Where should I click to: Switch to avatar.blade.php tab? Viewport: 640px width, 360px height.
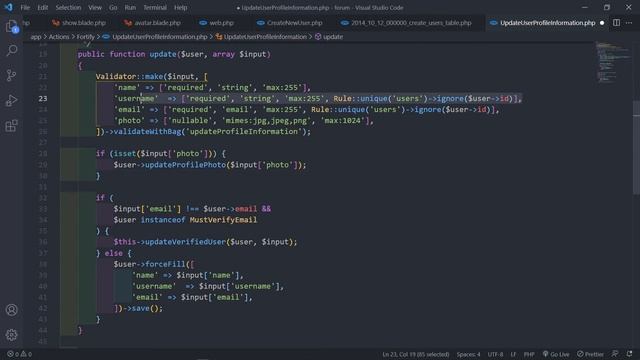[153, 23]
